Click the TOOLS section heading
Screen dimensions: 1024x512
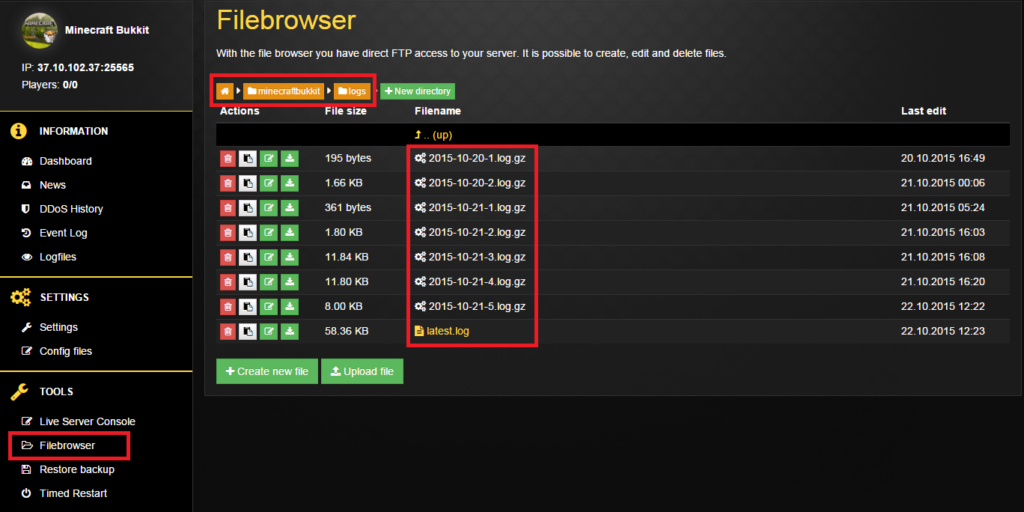point(57,392)
